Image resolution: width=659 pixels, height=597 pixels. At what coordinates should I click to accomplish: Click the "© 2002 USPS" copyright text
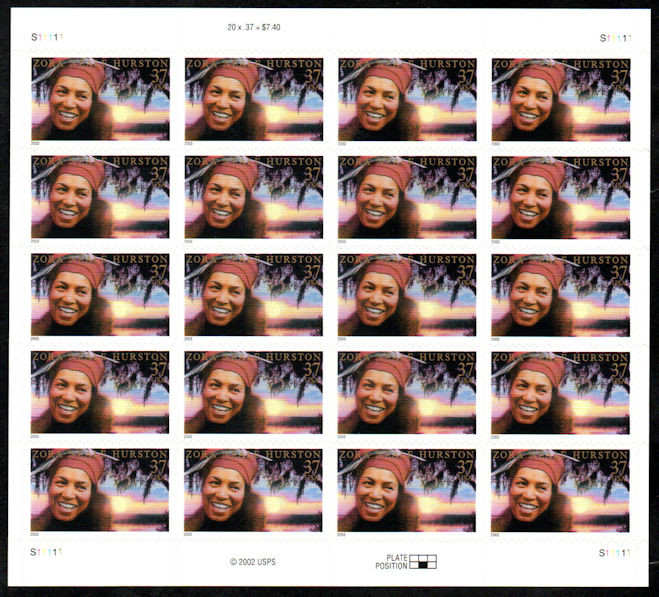[253, 562]
